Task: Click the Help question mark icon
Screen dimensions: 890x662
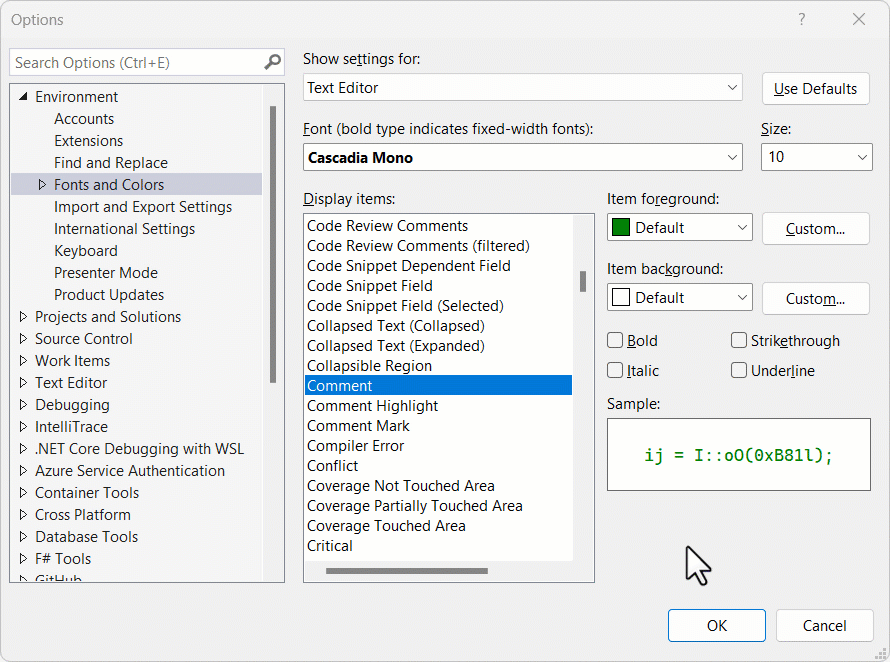Action: point(802,20)
